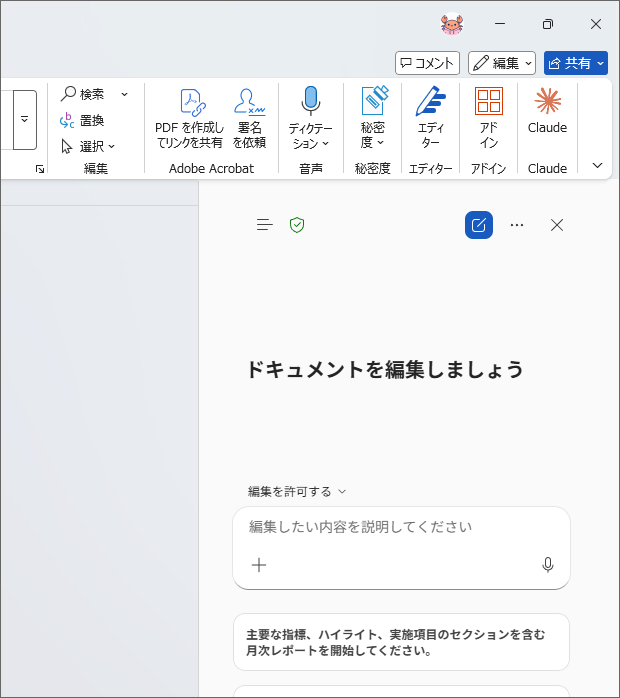620x698 pixels.
Task: Open the styles pane dialog launcher
Action: [x=40, y=169]
